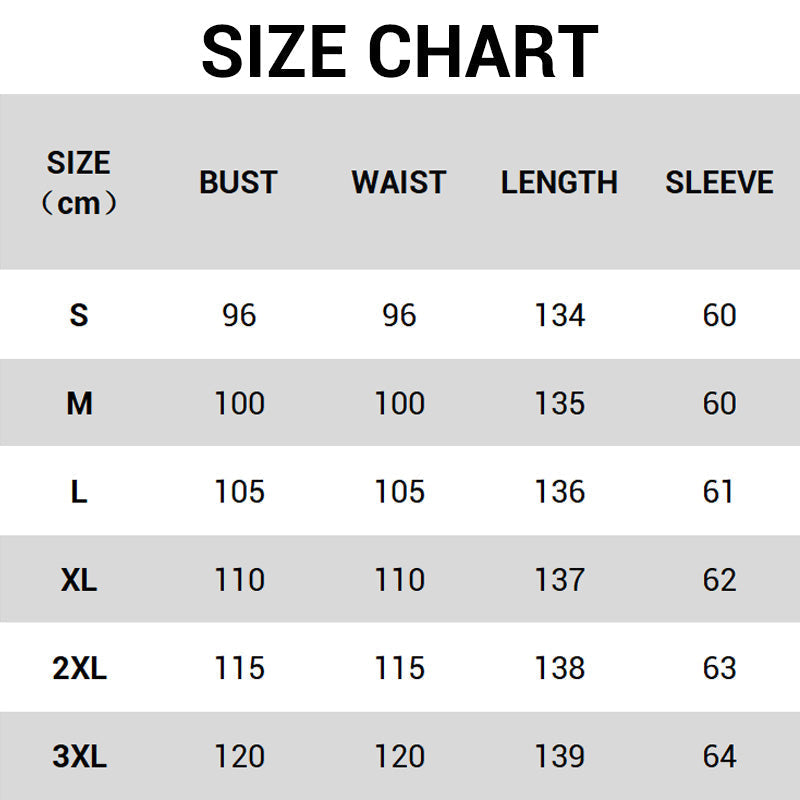Click the XL size row label

(79, 579)
